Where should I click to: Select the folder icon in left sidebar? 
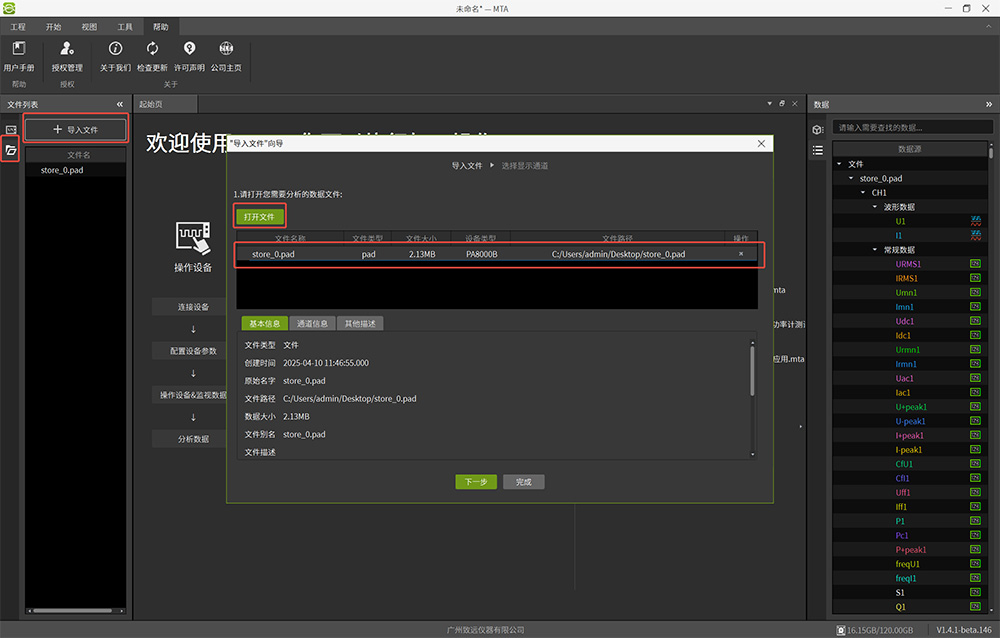pos(11,150)
